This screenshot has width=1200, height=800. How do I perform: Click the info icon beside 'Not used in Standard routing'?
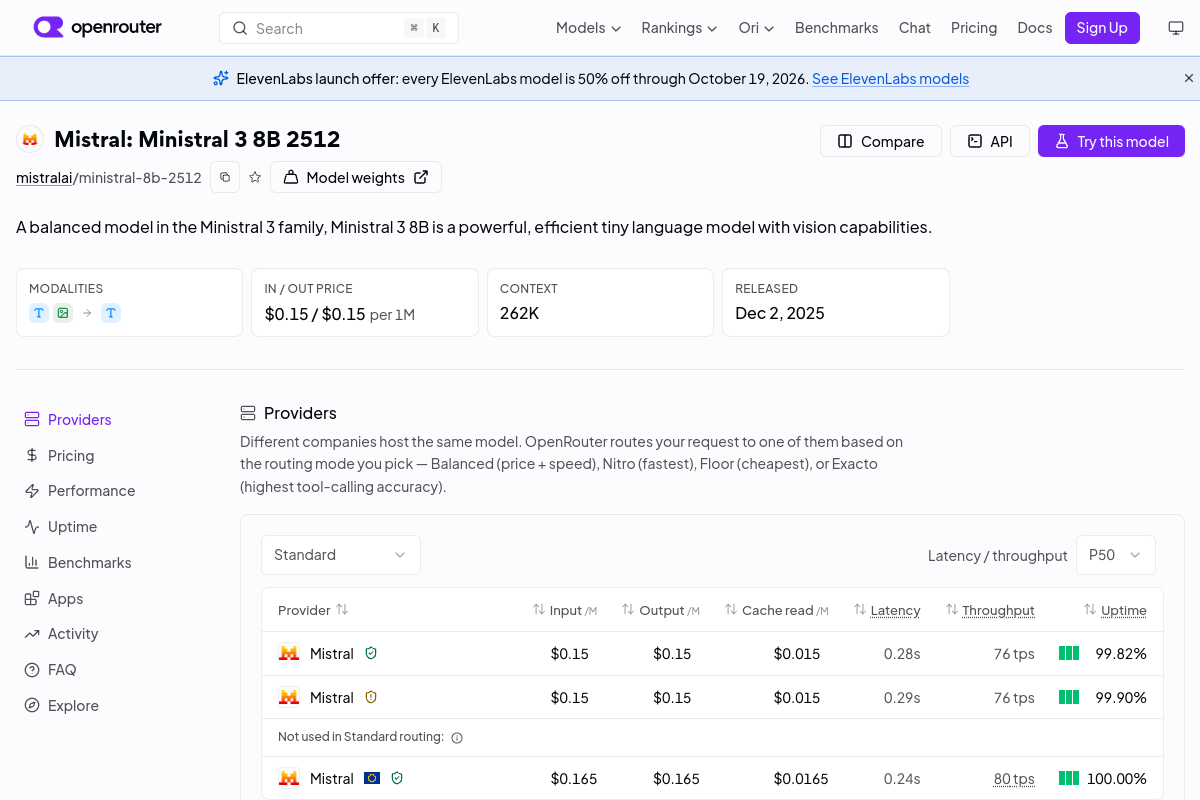pyautogui.click(x=457, y=738)
